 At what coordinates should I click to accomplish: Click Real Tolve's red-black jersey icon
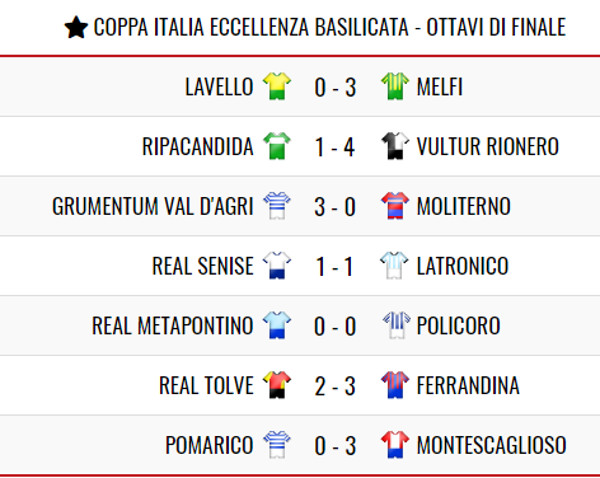coord(277,385)
